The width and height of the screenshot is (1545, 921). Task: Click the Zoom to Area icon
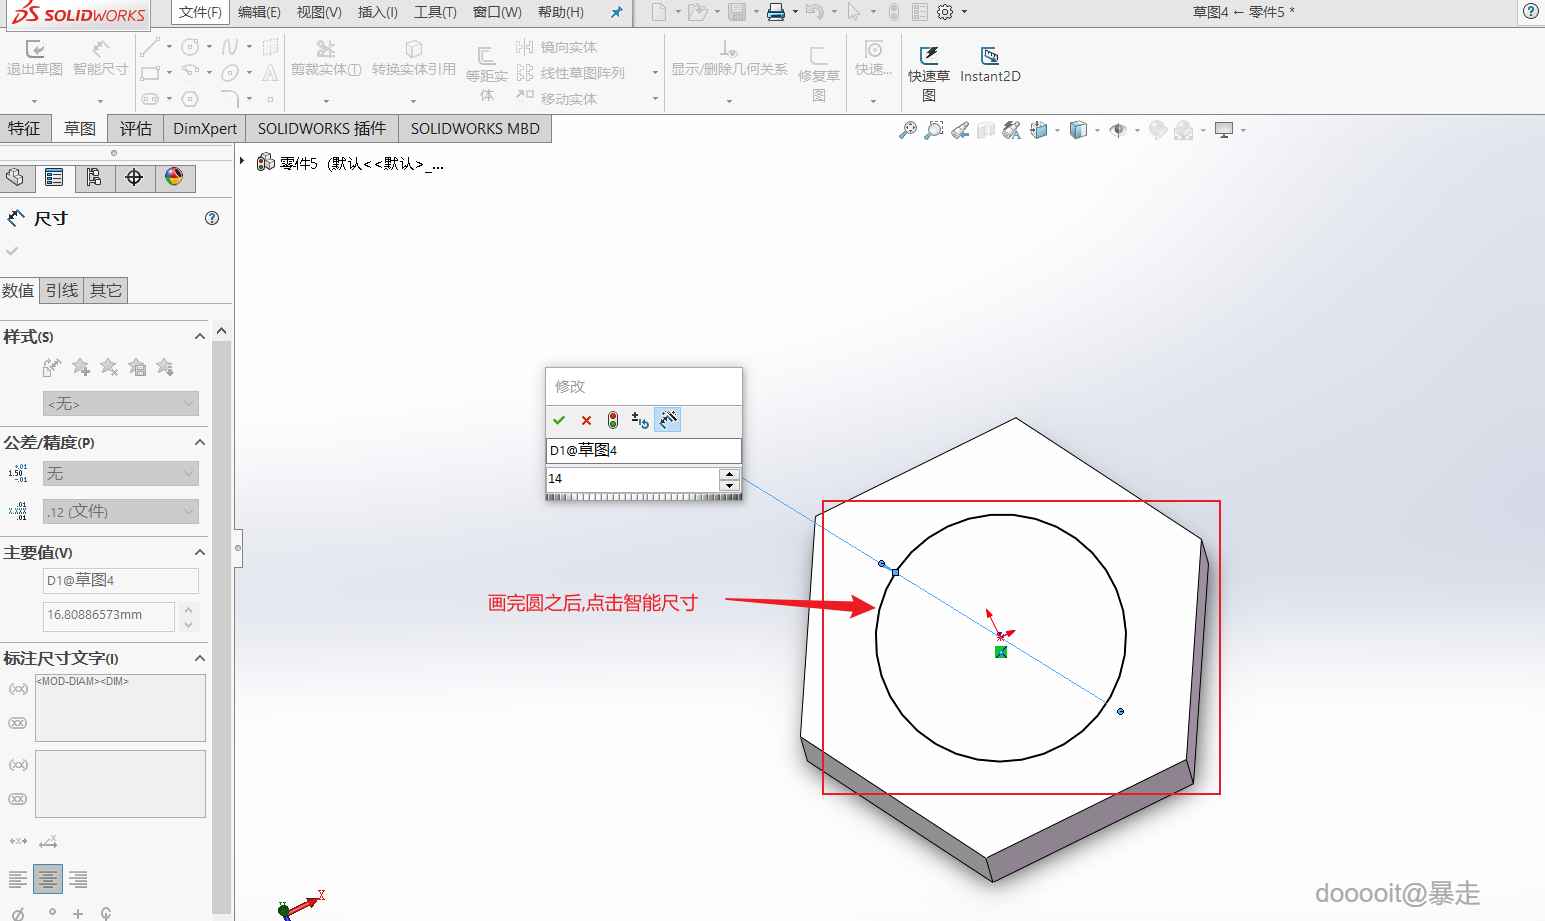tap(934, 130)
